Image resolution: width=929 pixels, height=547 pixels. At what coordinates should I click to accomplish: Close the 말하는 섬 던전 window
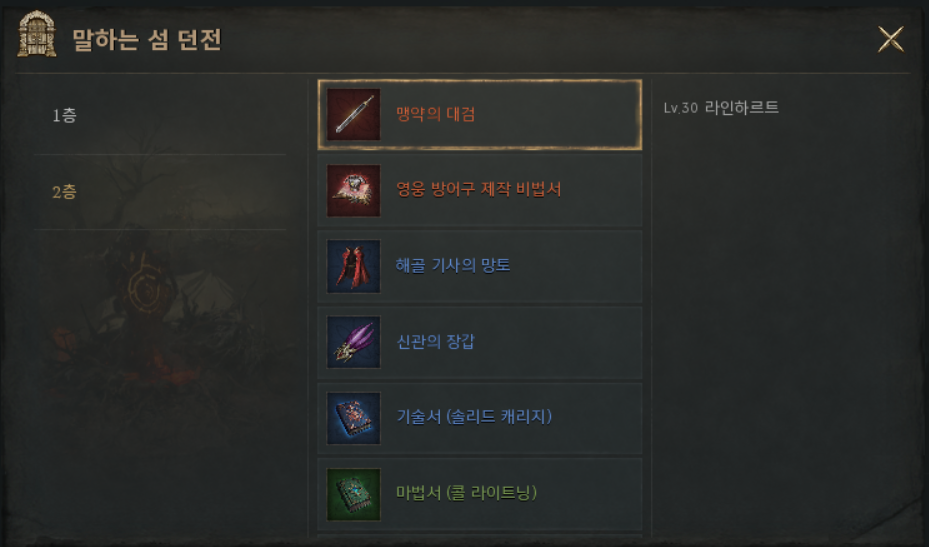click(x=890, y=39)
